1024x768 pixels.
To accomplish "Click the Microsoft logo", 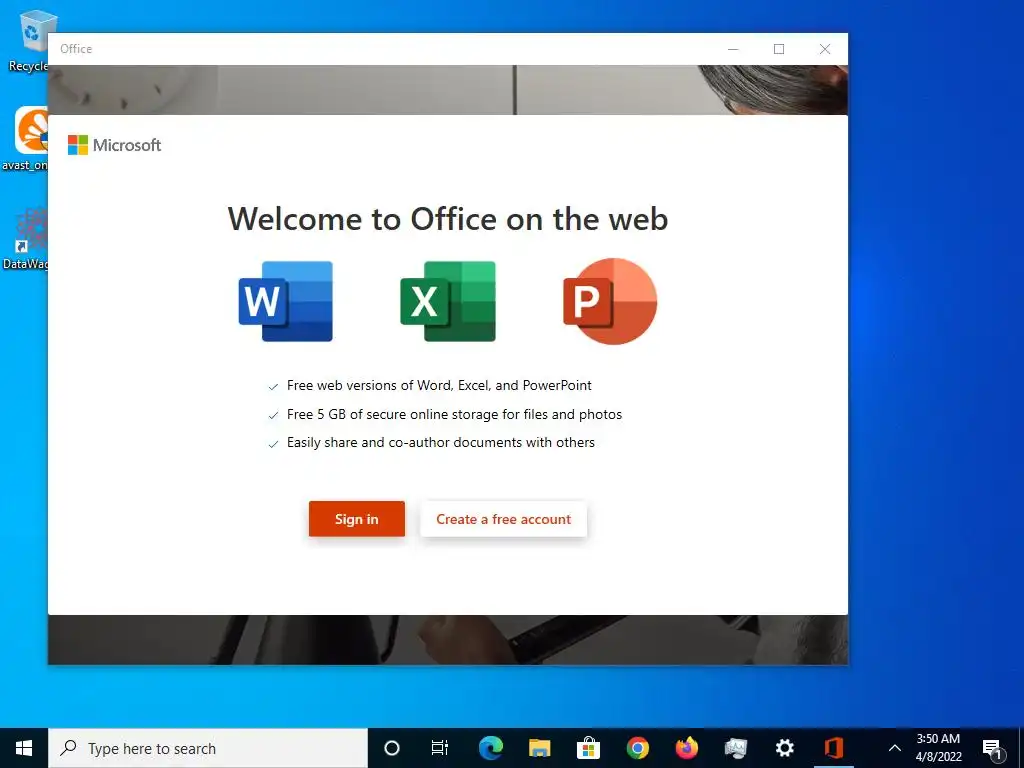I will coord(114,145).
